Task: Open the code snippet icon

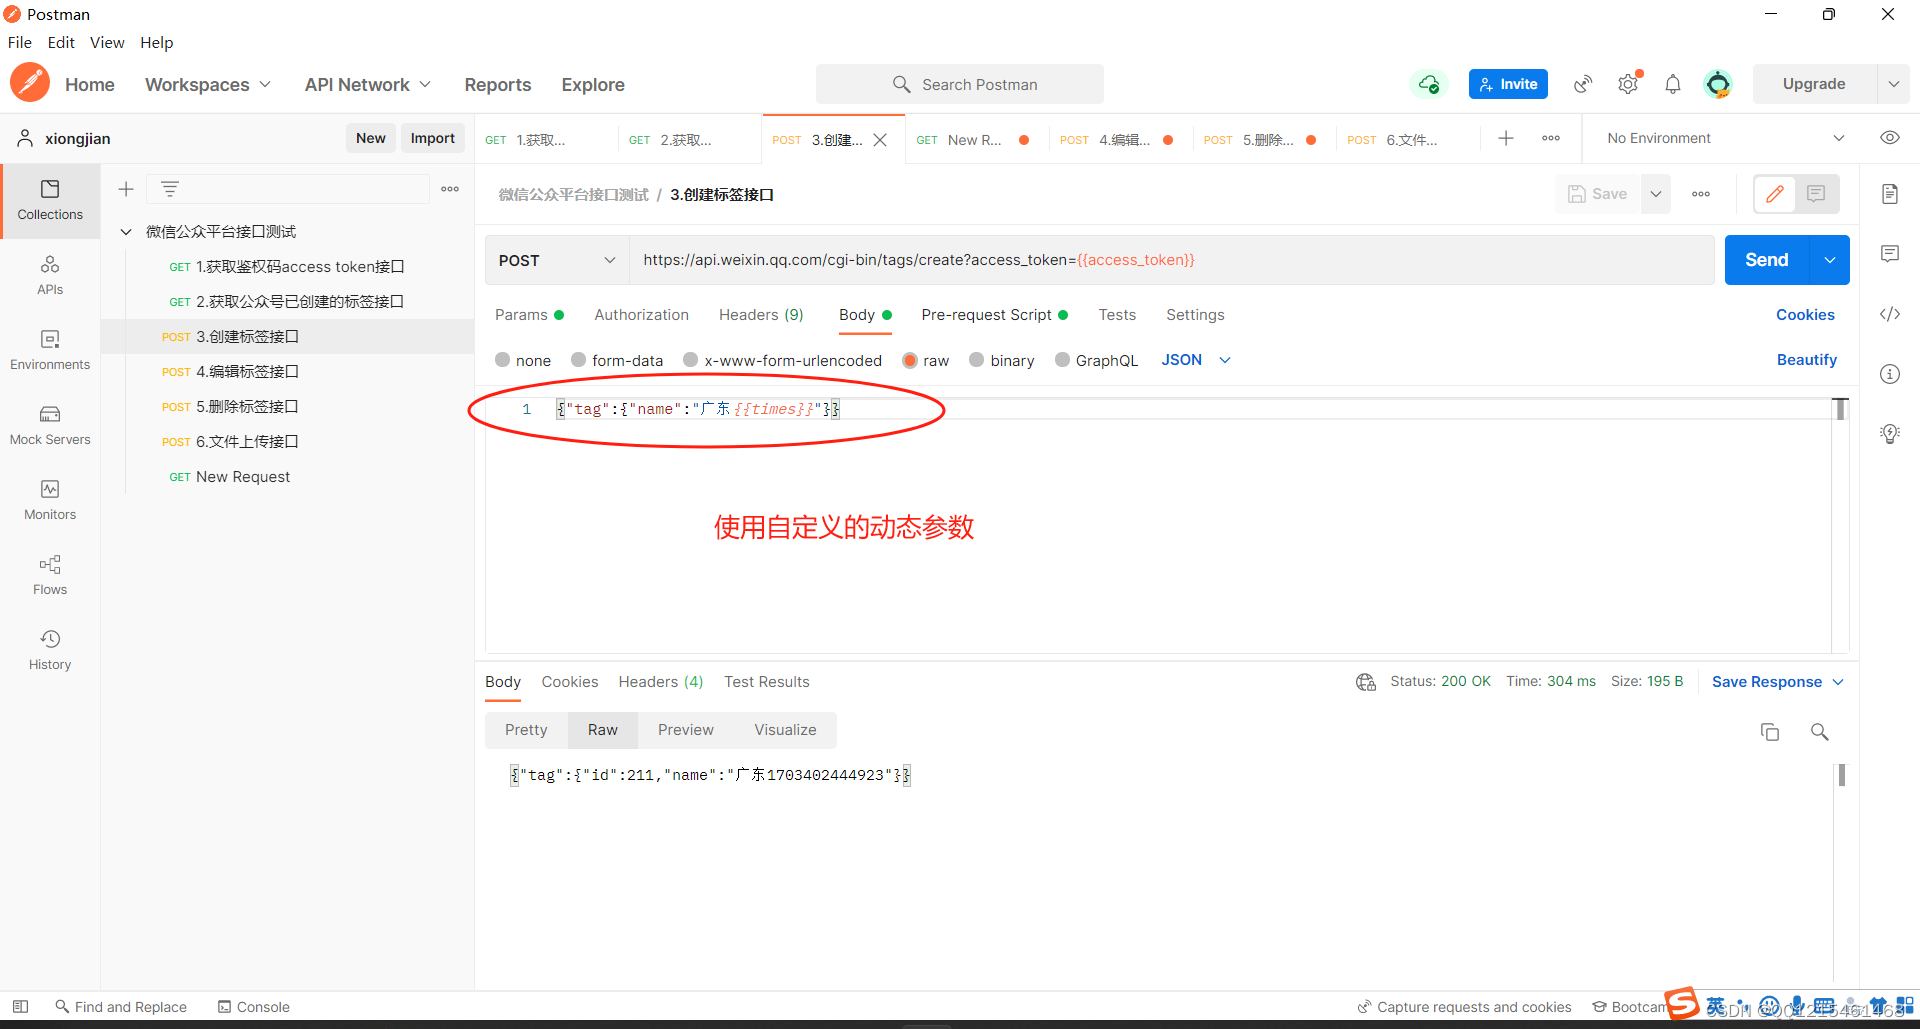Action: [1890, 314]
